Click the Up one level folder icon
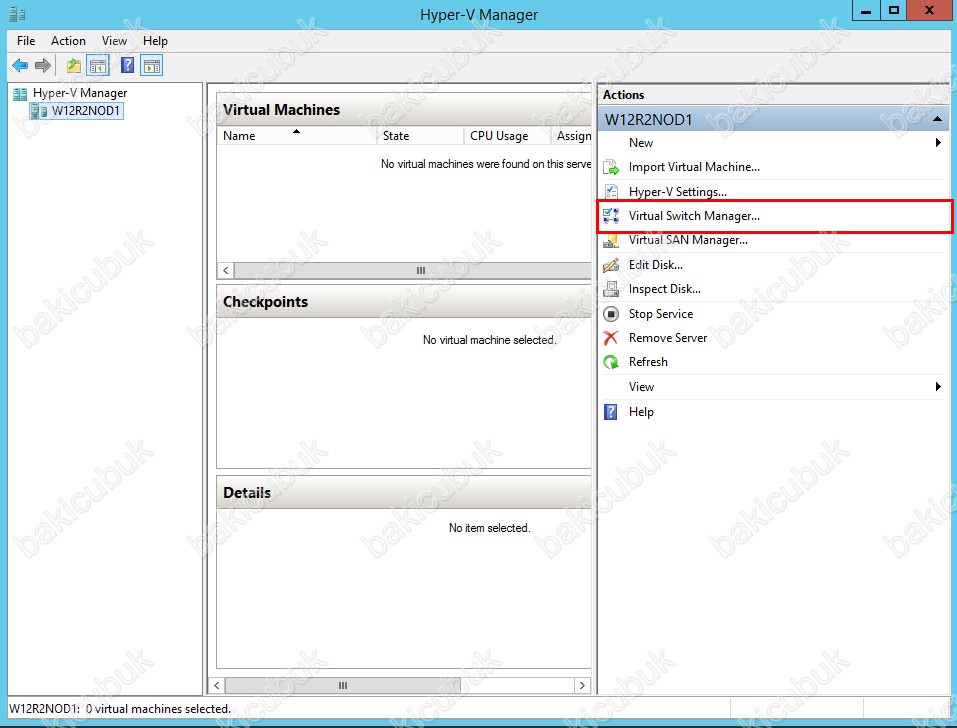Viewport: 957px width, 728px height. [74, 65]
